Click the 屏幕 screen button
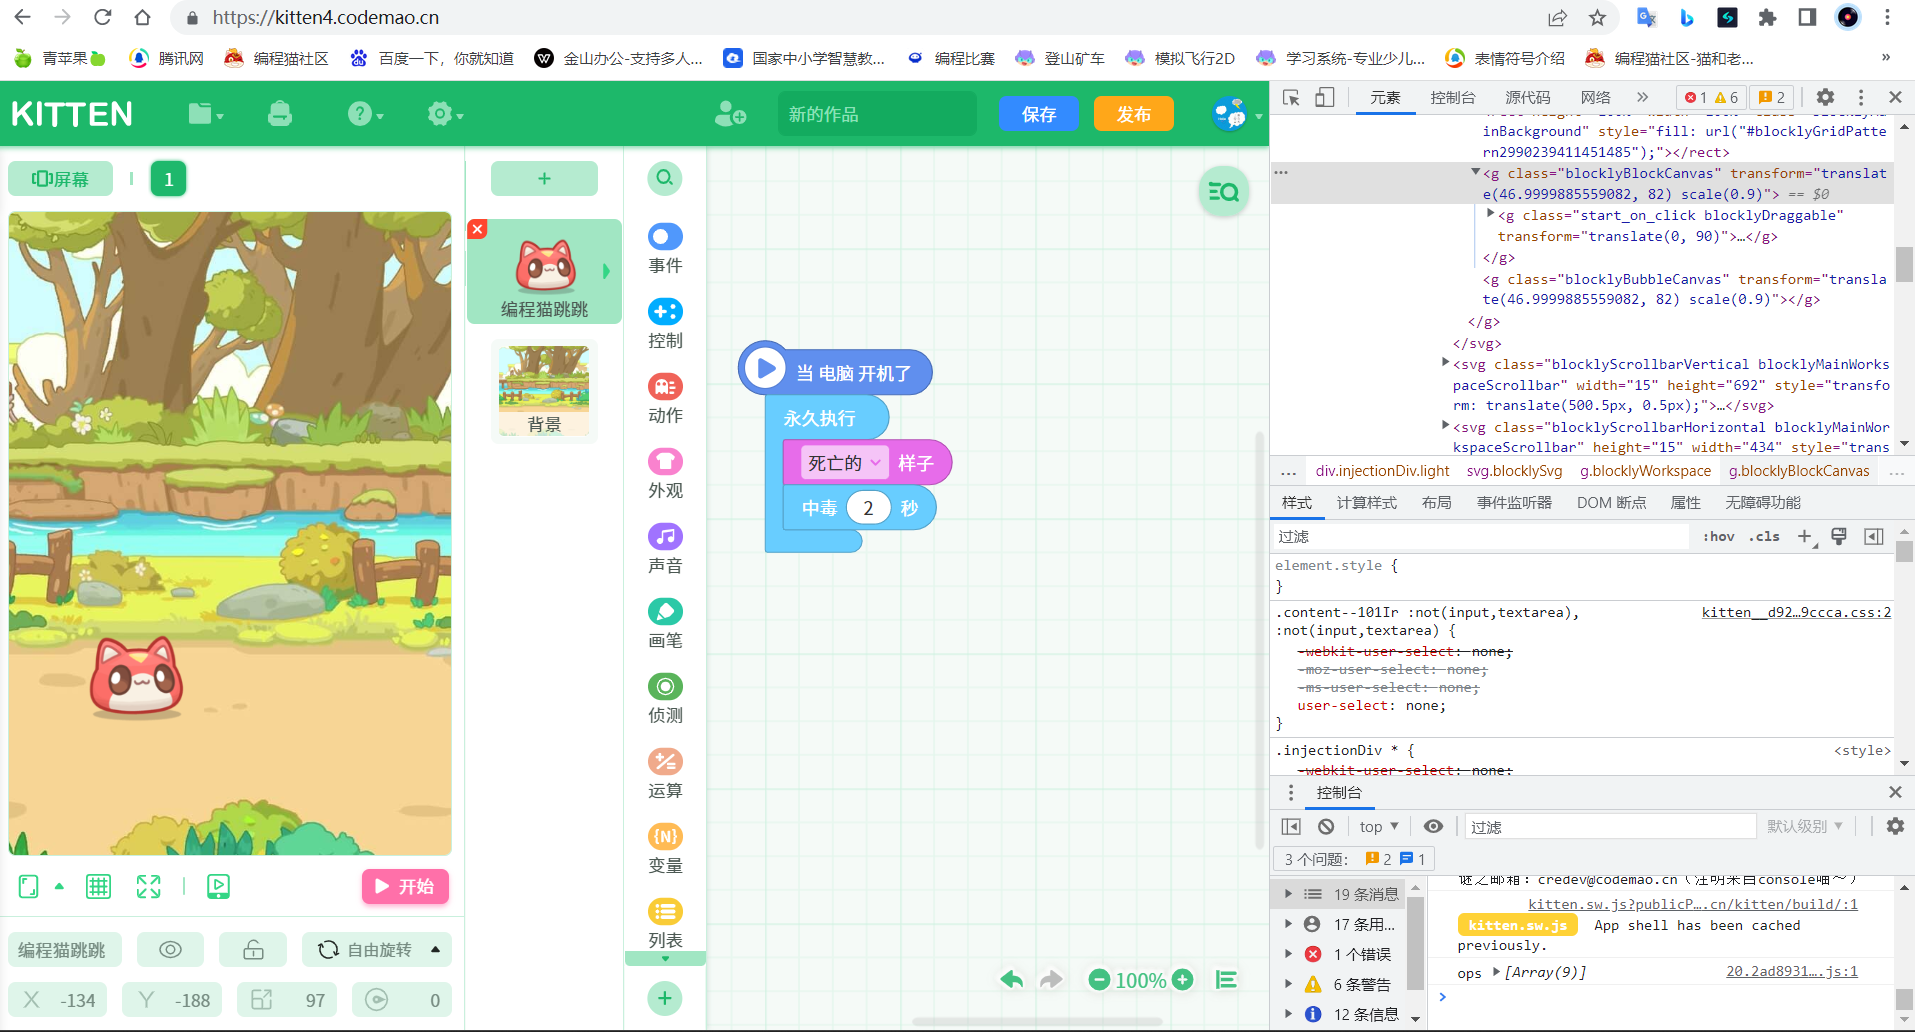Image resolution: width=1915 pixels, height=1032 pixels. (60, 179)
